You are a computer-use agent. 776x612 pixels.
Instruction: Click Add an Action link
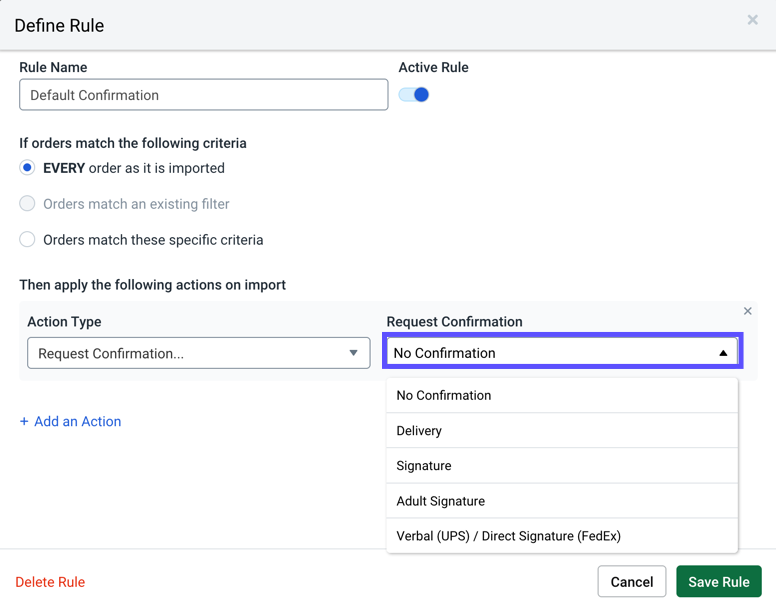(70, 421)
